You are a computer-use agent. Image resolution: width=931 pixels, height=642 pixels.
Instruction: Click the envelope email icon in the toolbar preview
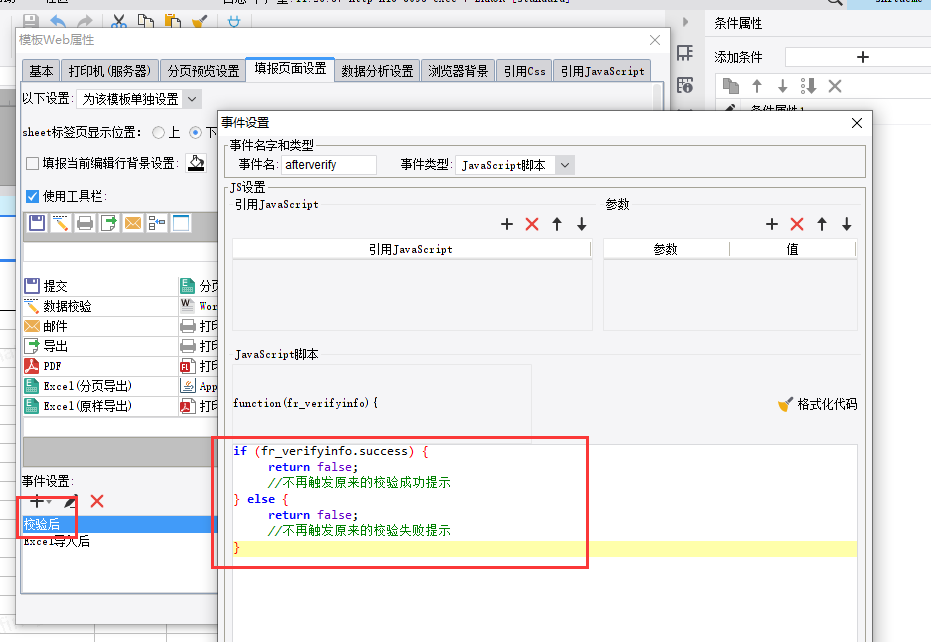coord(133,223)
